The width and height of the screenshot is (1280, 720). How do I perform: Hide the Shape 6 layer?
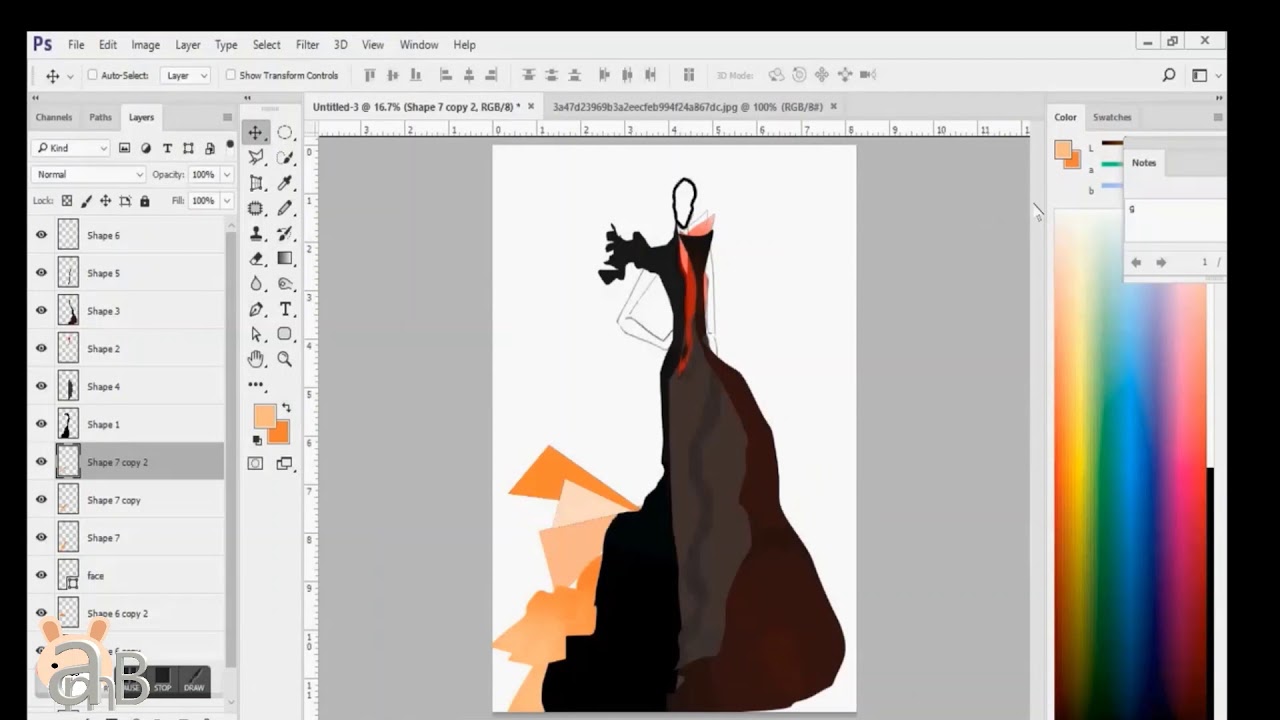click(x=41, y=235)
